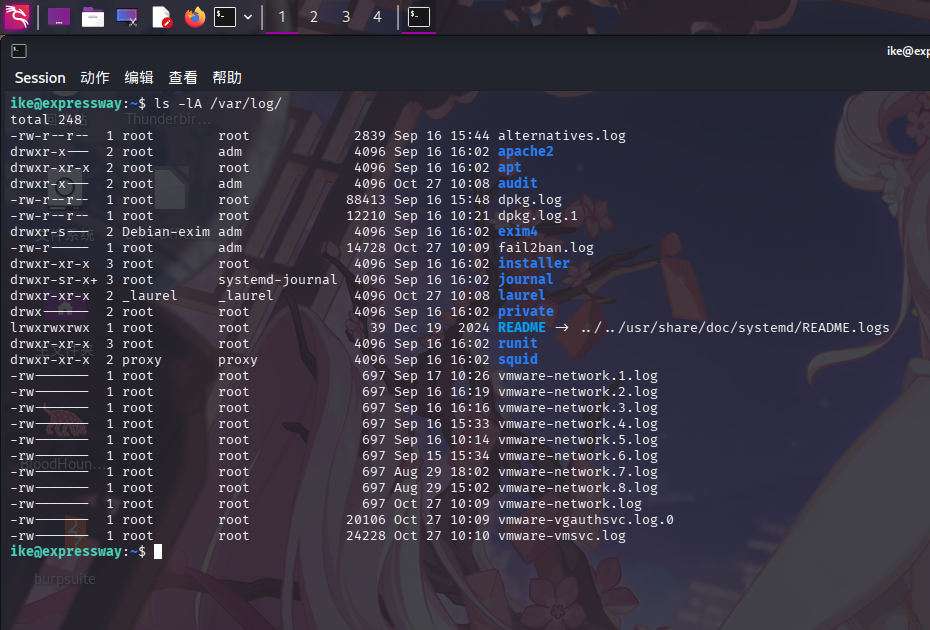Click the 'ls -lA /var/log/' command text

coord(218,104)
